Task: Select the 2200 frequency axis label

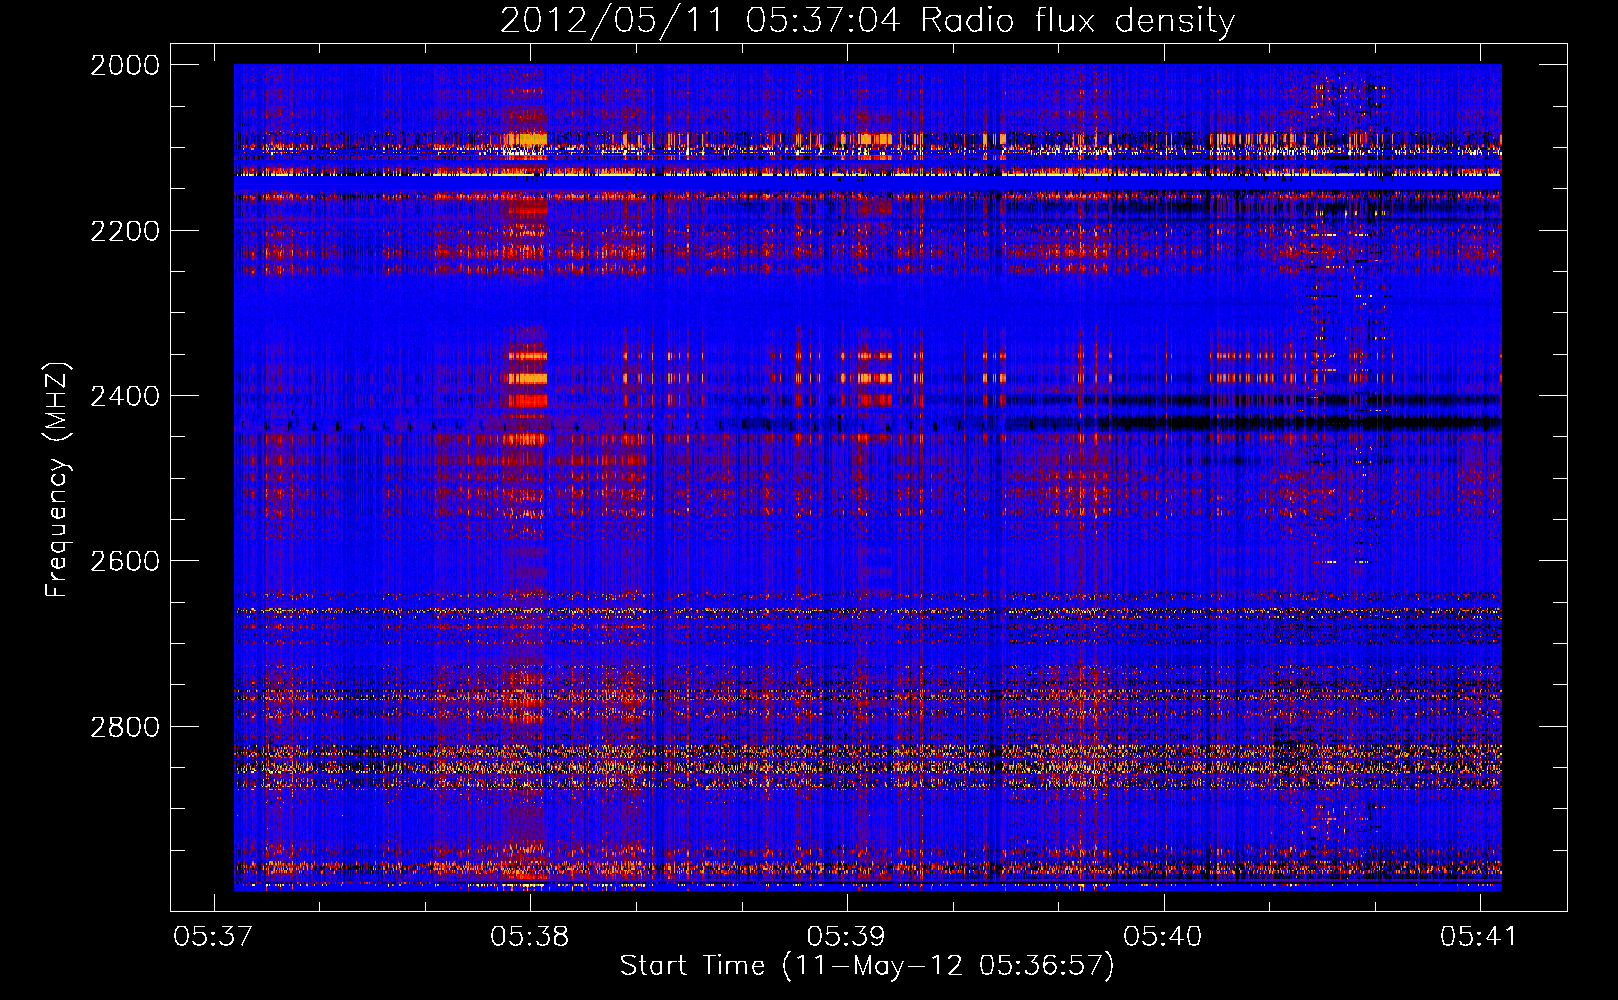Action: (125, 231)
